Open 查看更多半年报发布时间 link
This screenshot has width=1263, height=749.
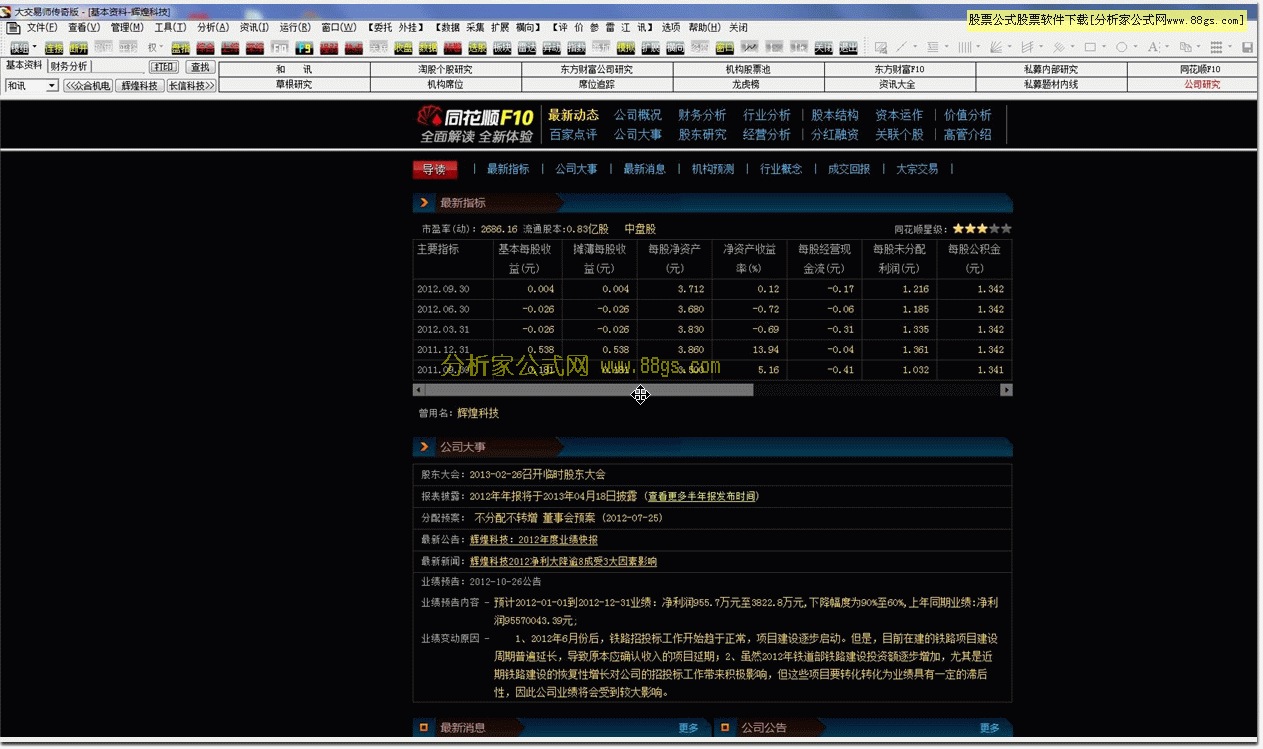click(x=702, y=496)
